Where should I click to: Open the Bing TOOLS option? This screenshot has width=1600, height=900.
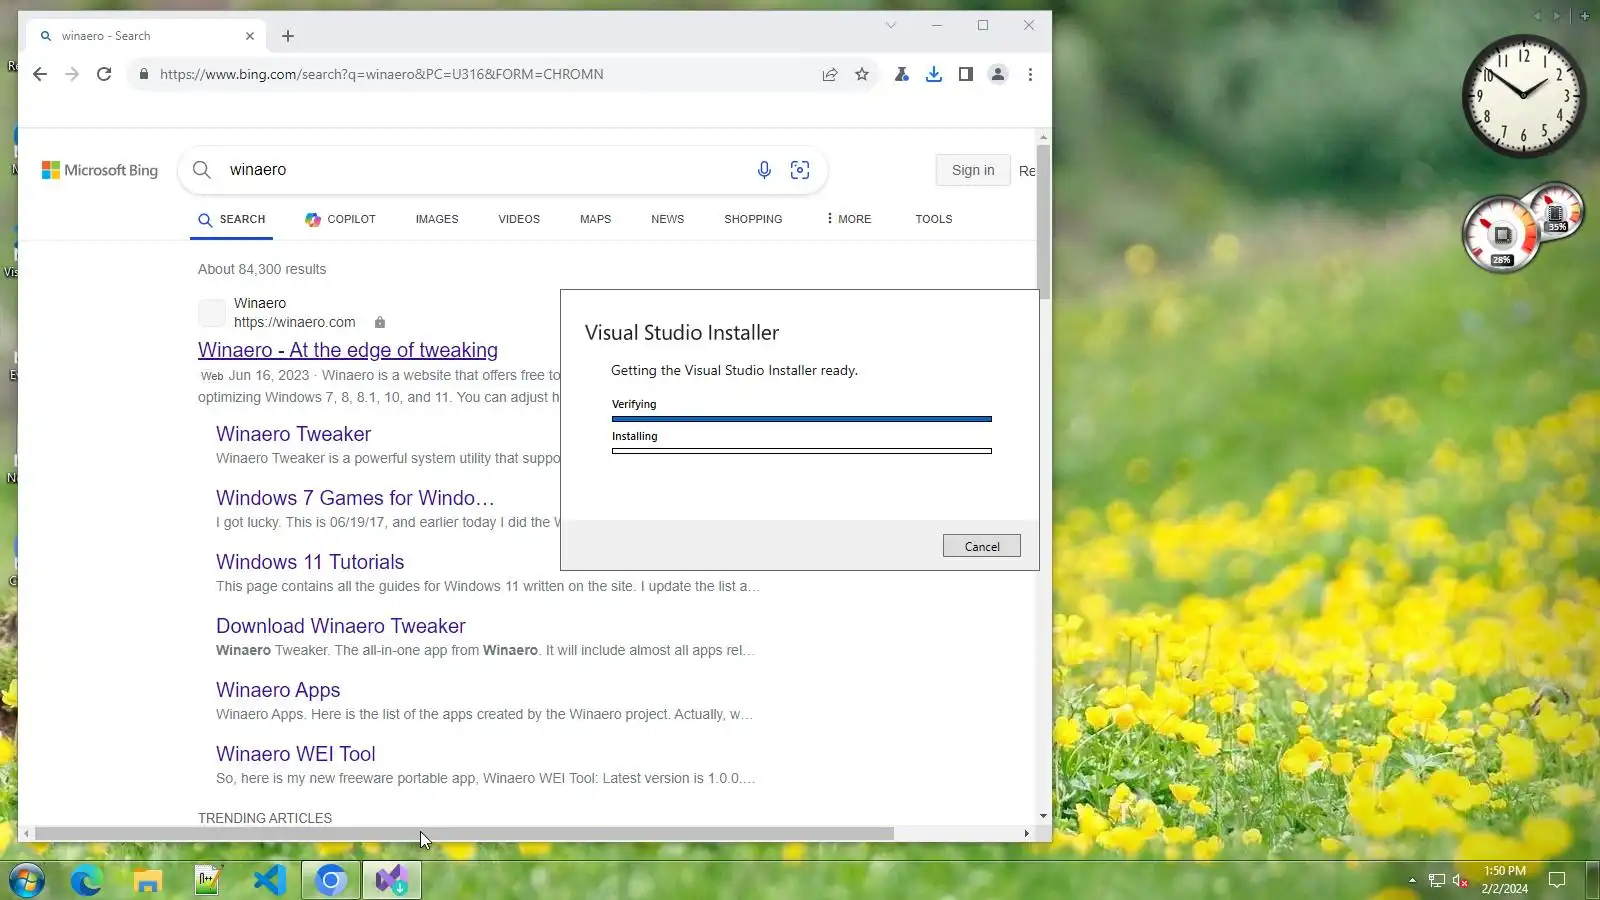[x=933, y=220]
